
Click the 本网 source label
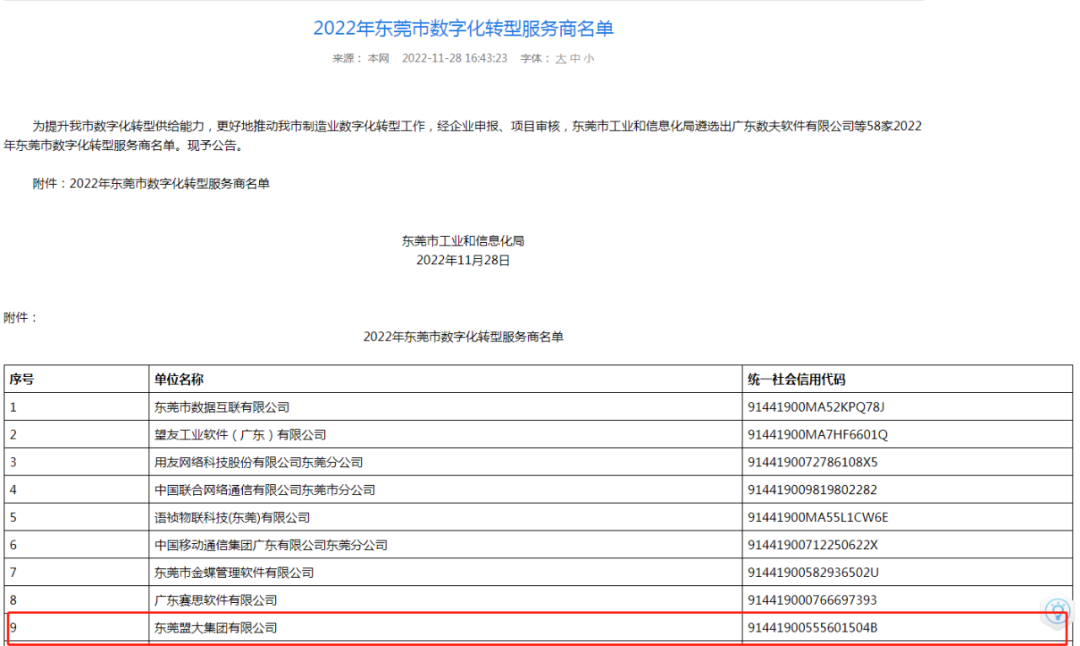tap(378, 59)
